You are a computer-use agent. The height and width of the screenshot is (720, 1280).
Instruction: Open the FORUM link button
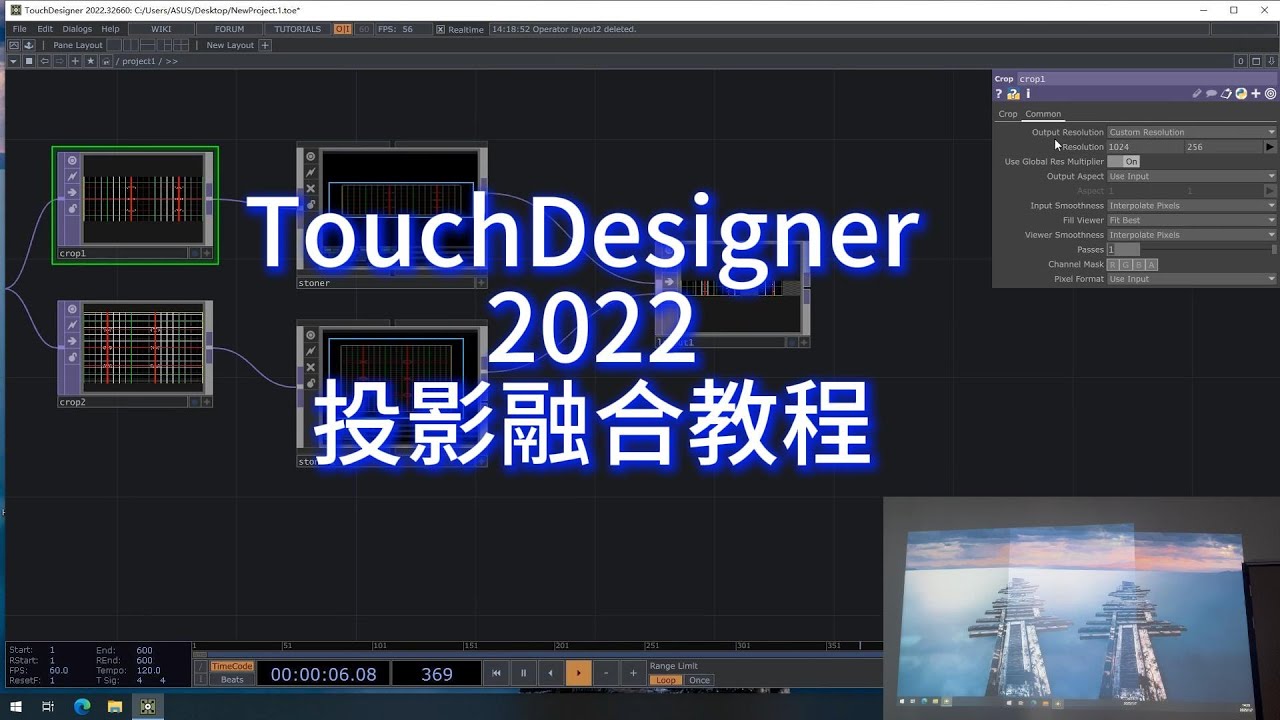[x=229, y=29]
